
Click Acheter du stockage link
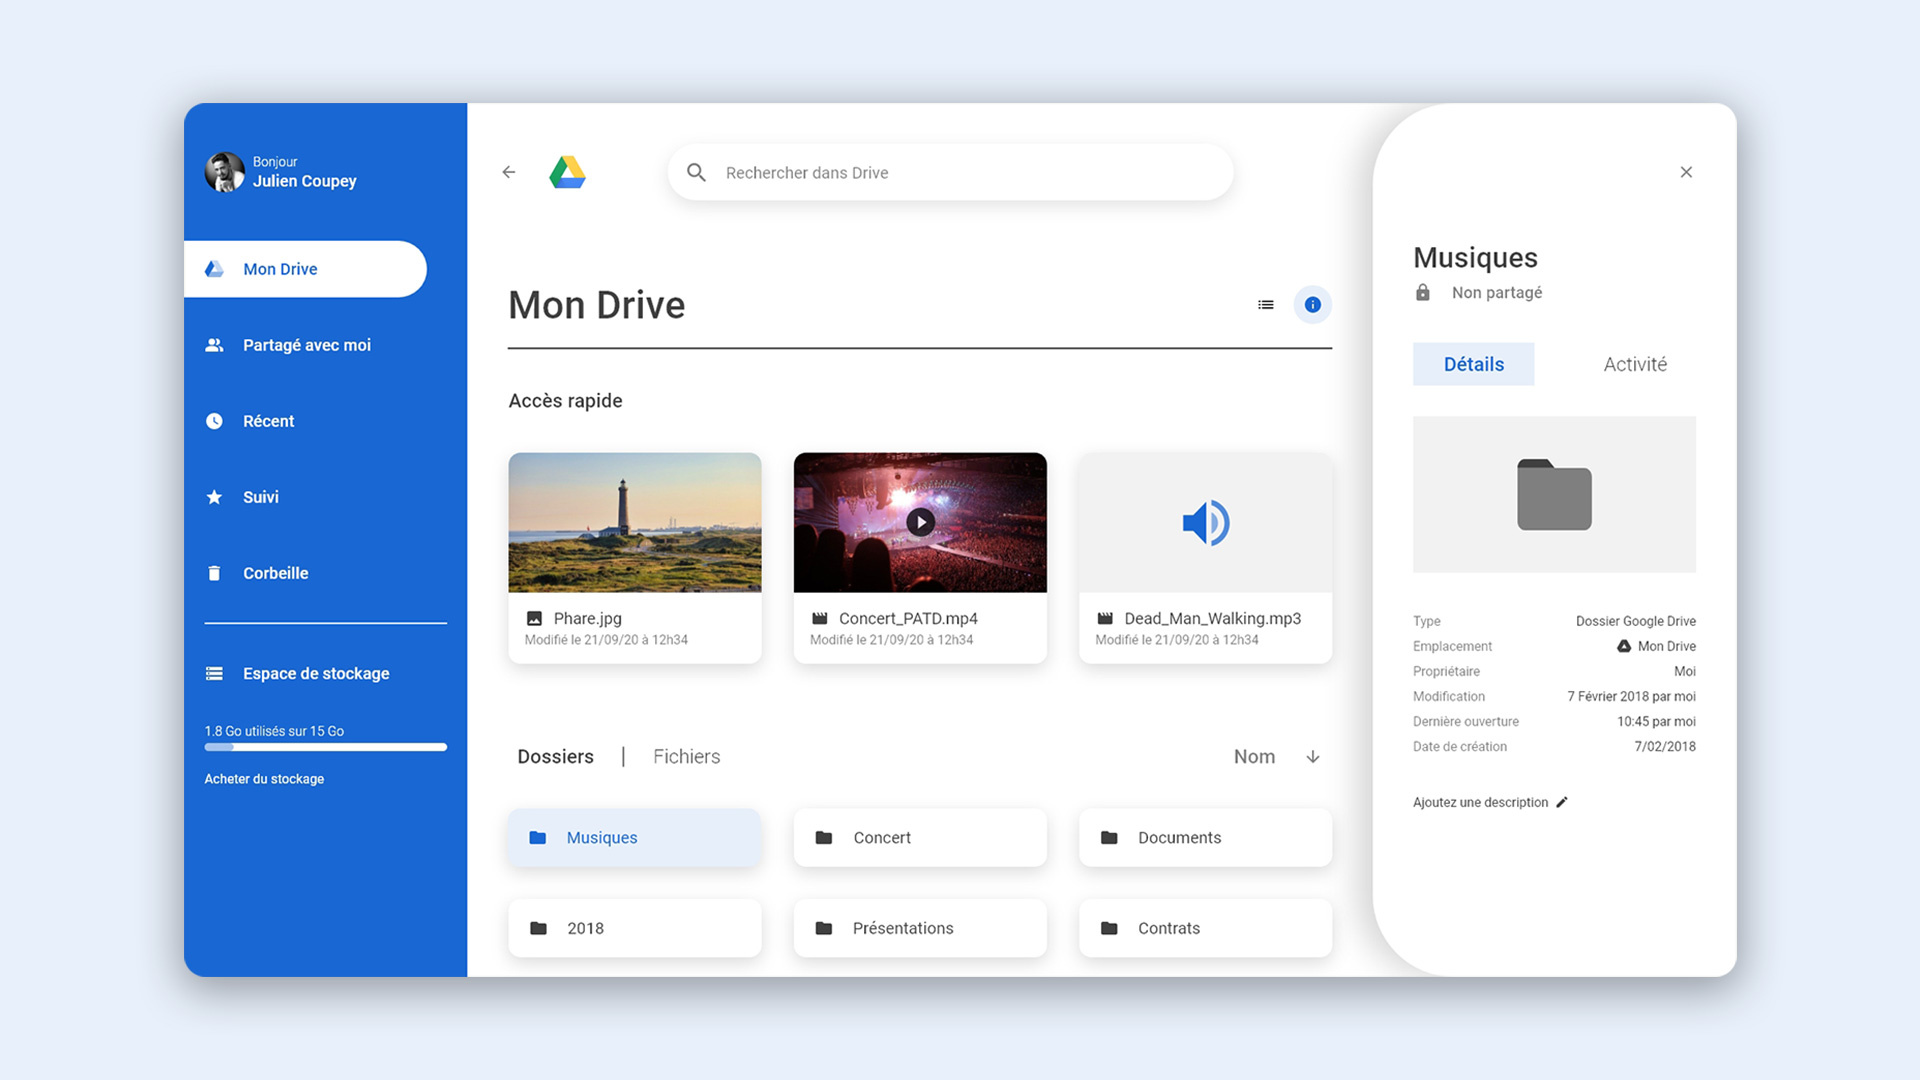click(x=263, y=778)
